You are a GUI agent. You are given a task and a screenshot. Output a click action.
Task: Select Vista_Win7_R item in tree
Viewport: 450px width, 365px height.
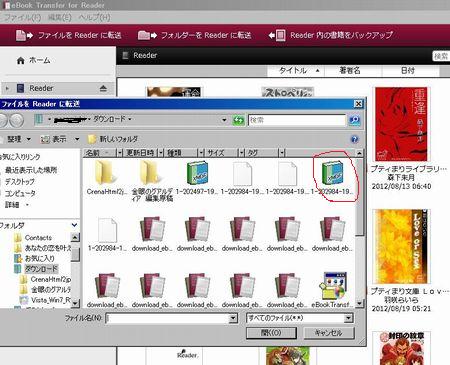pos(45,300)
